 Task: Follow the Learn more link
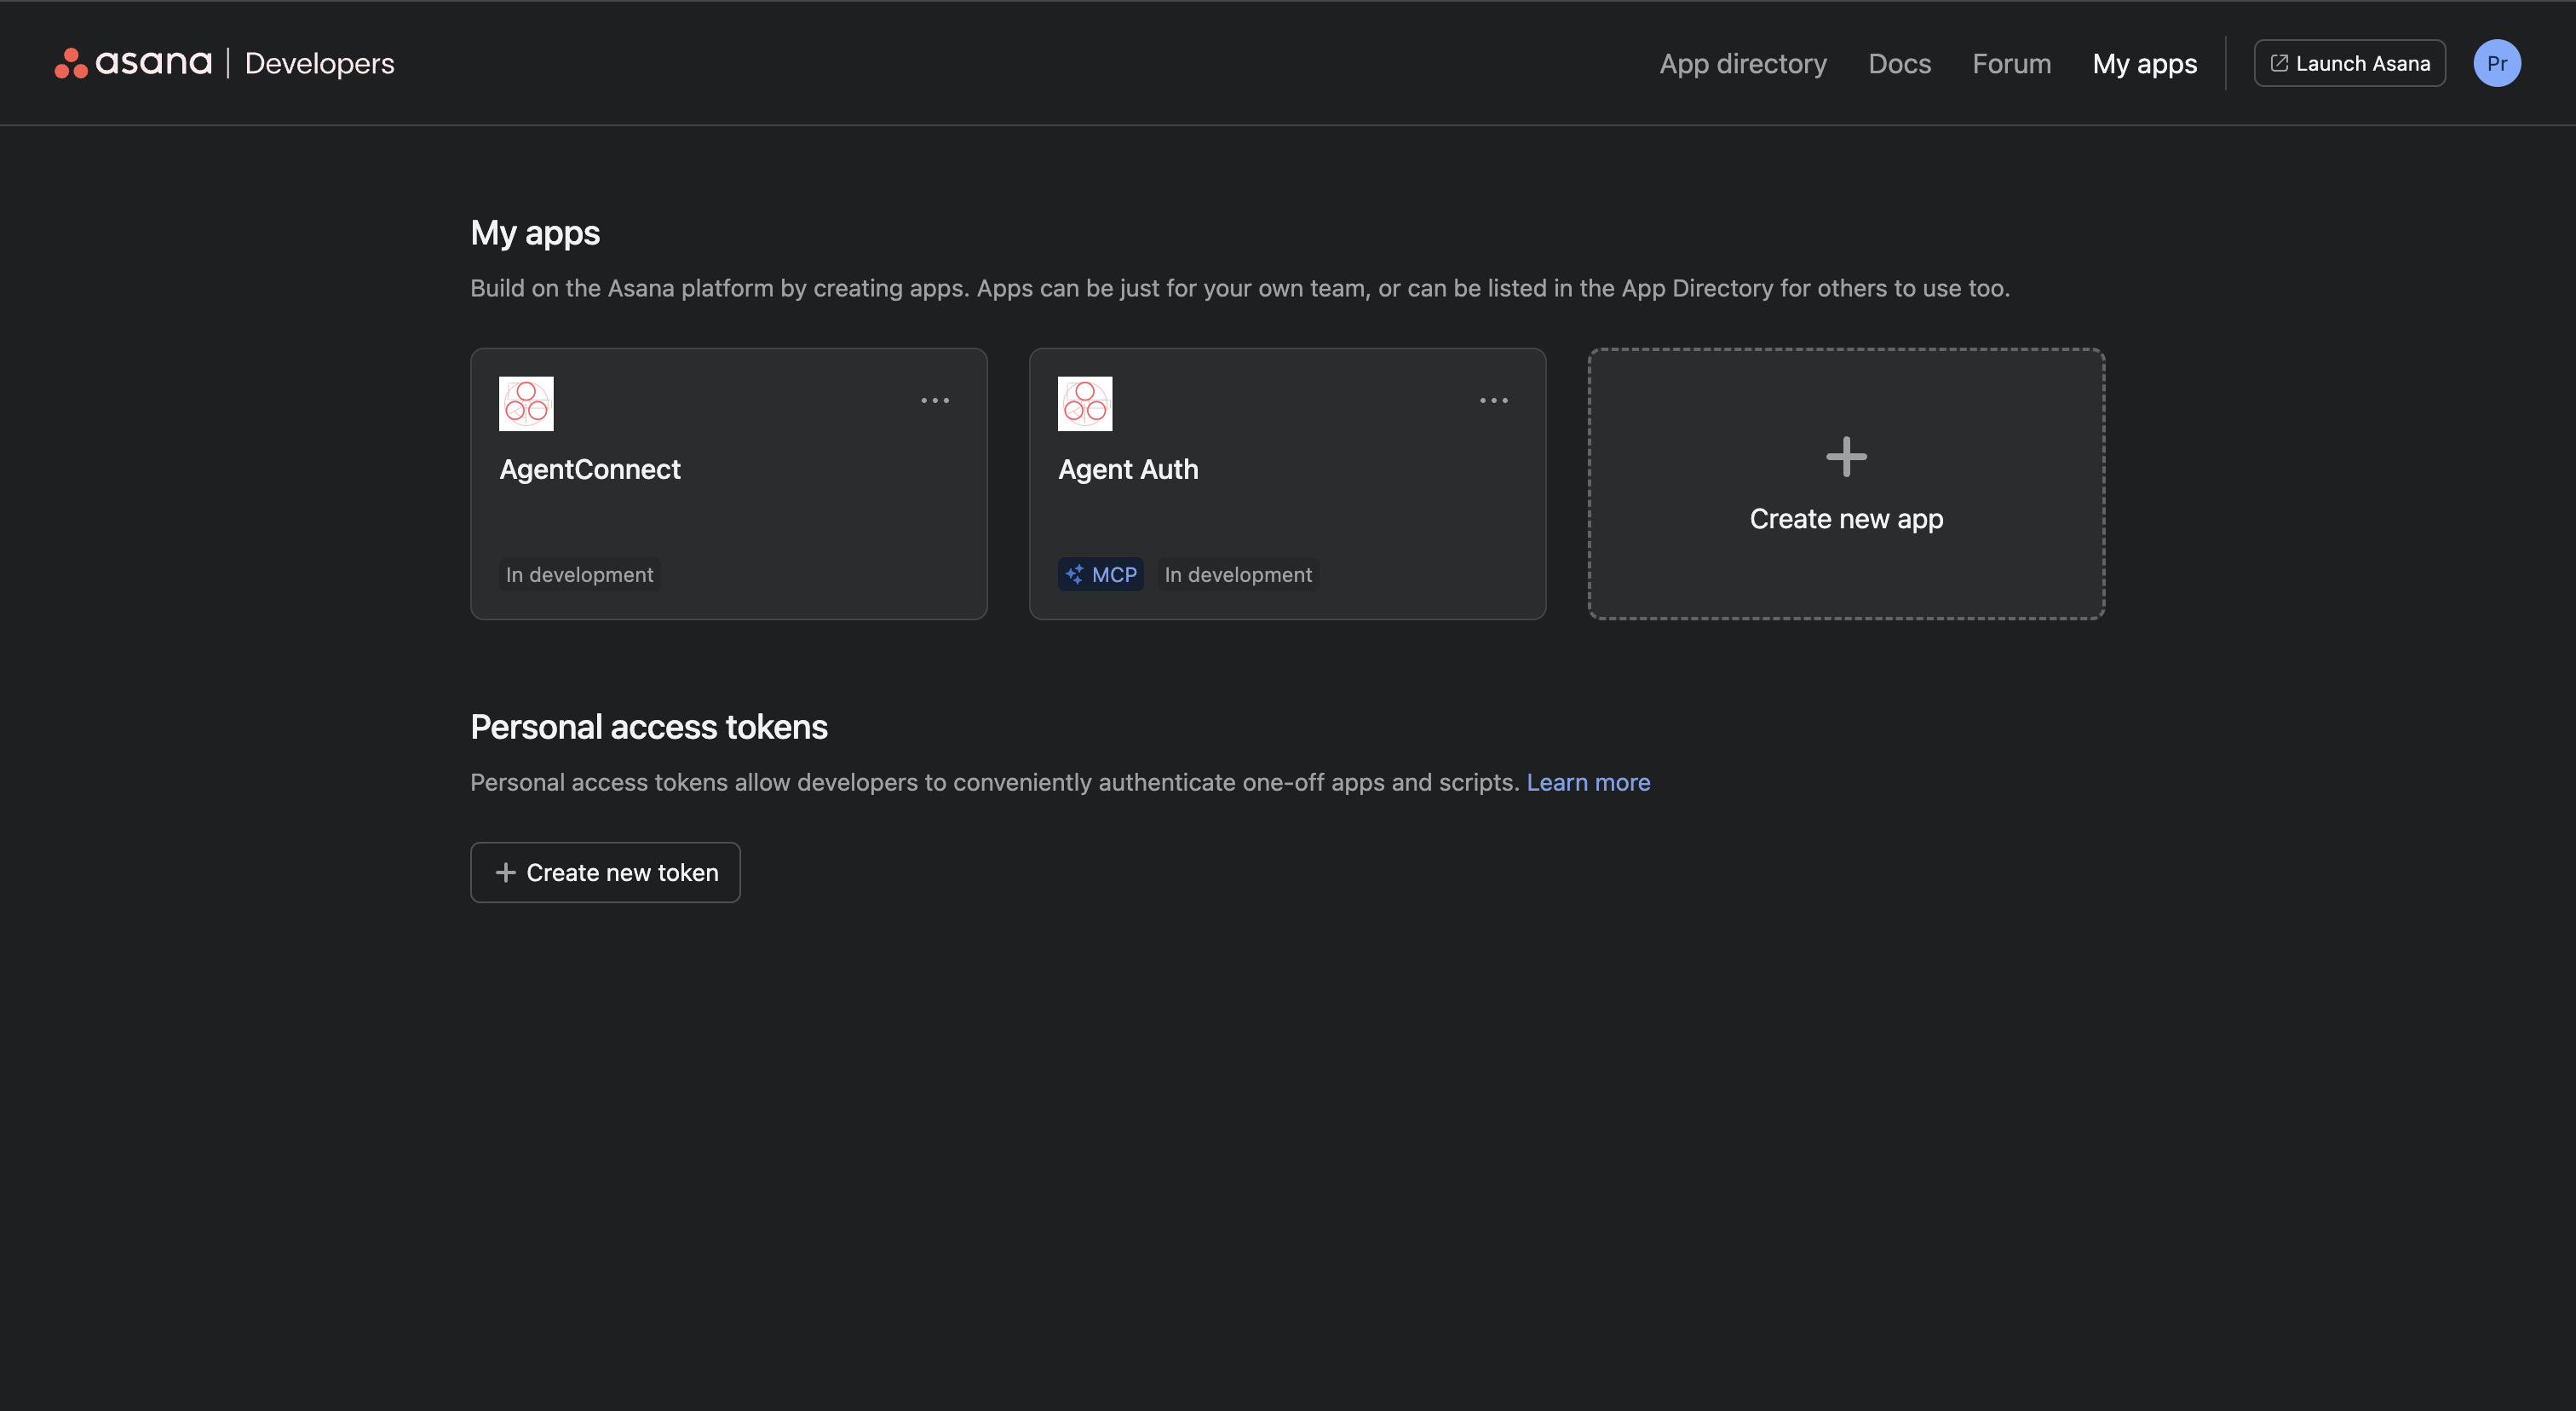(x=1588, y=782)
